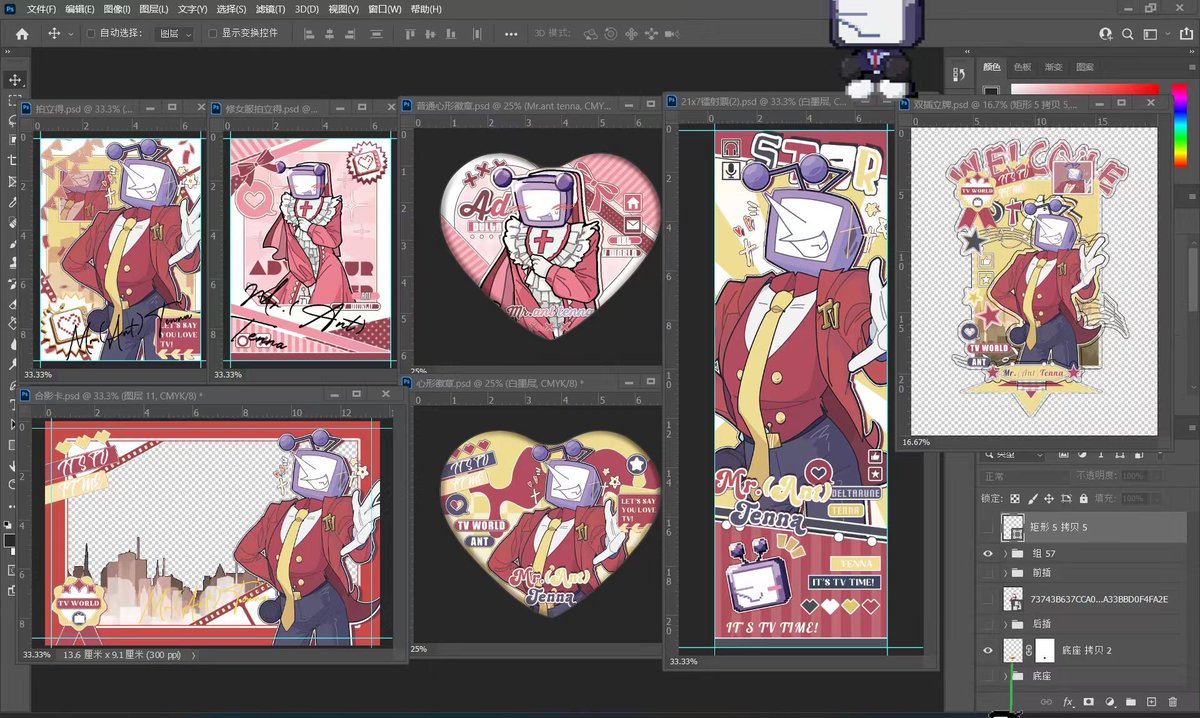Click the lock image pixels brush icon
1200x718 pixels.
(x=1033, y=498)
